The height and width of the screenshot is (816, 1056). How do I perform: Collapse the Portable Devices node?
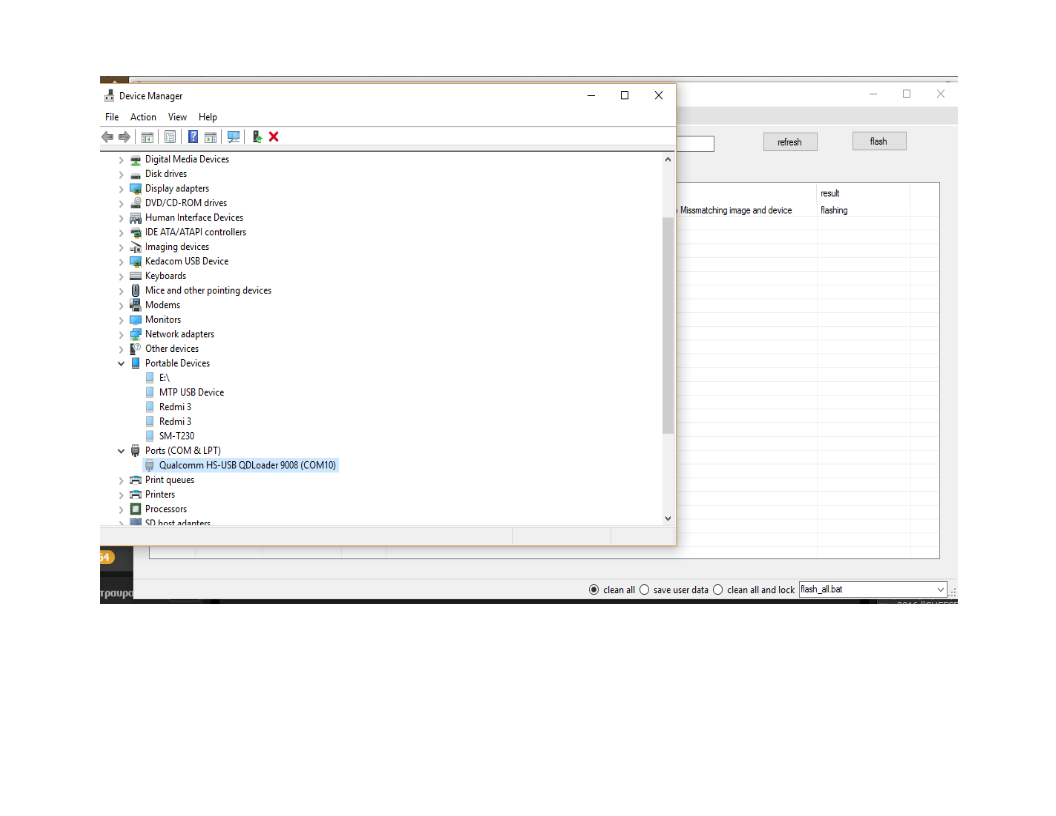[x=121, y=364]
